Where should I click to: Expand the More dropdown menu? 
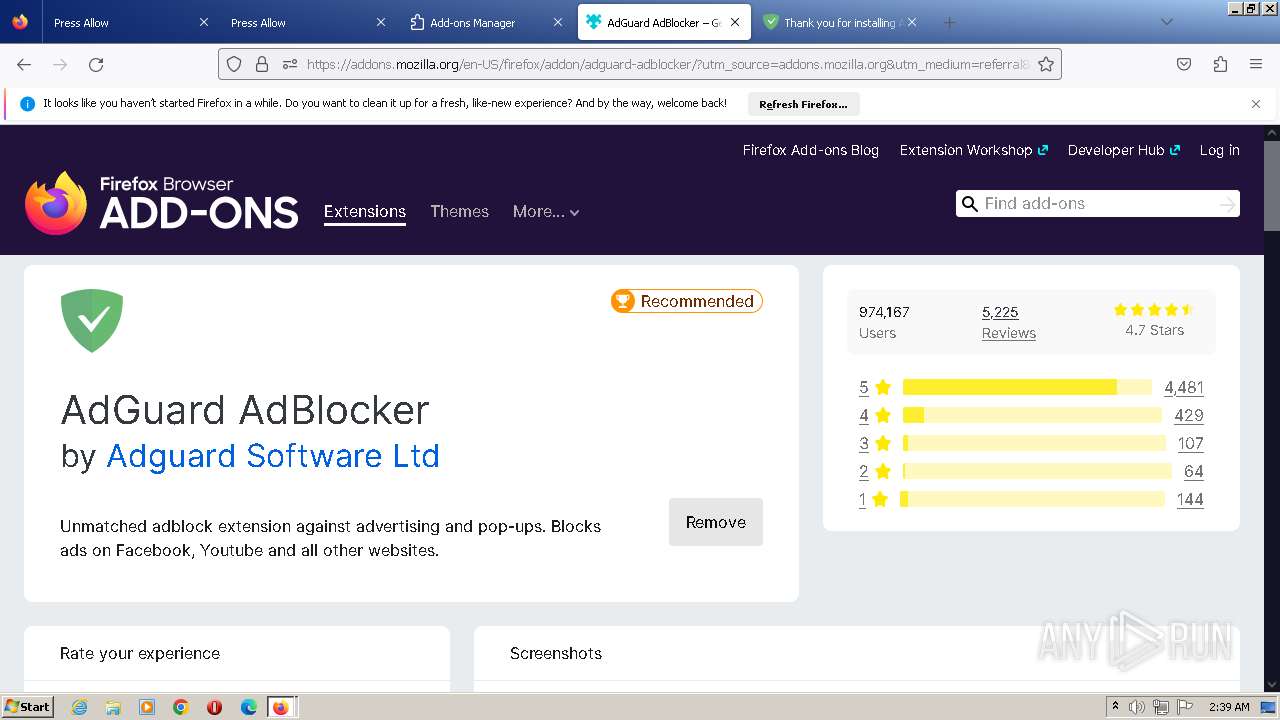click(x=546, y=211)
